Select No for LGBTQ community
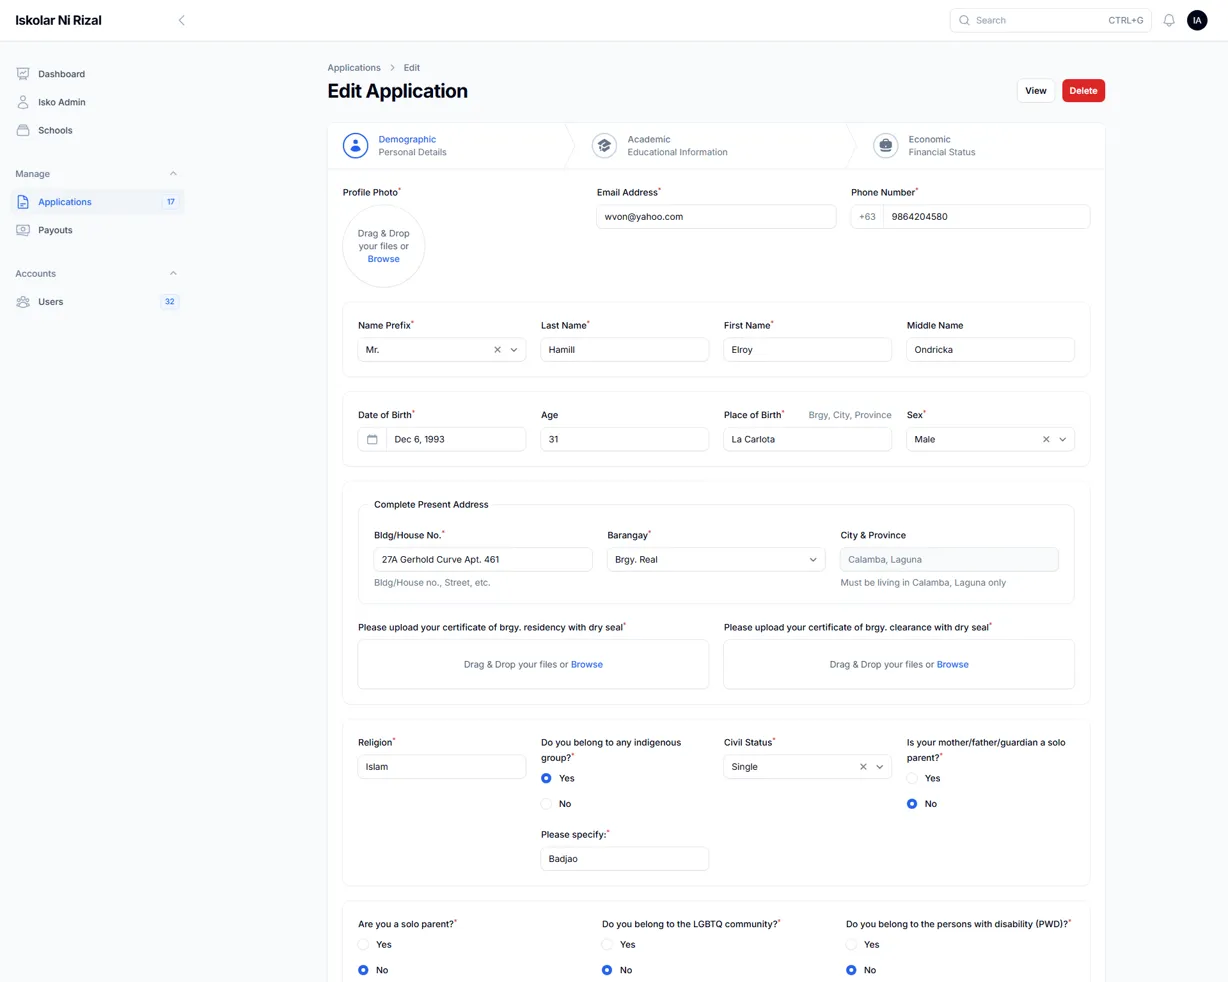 607,970
